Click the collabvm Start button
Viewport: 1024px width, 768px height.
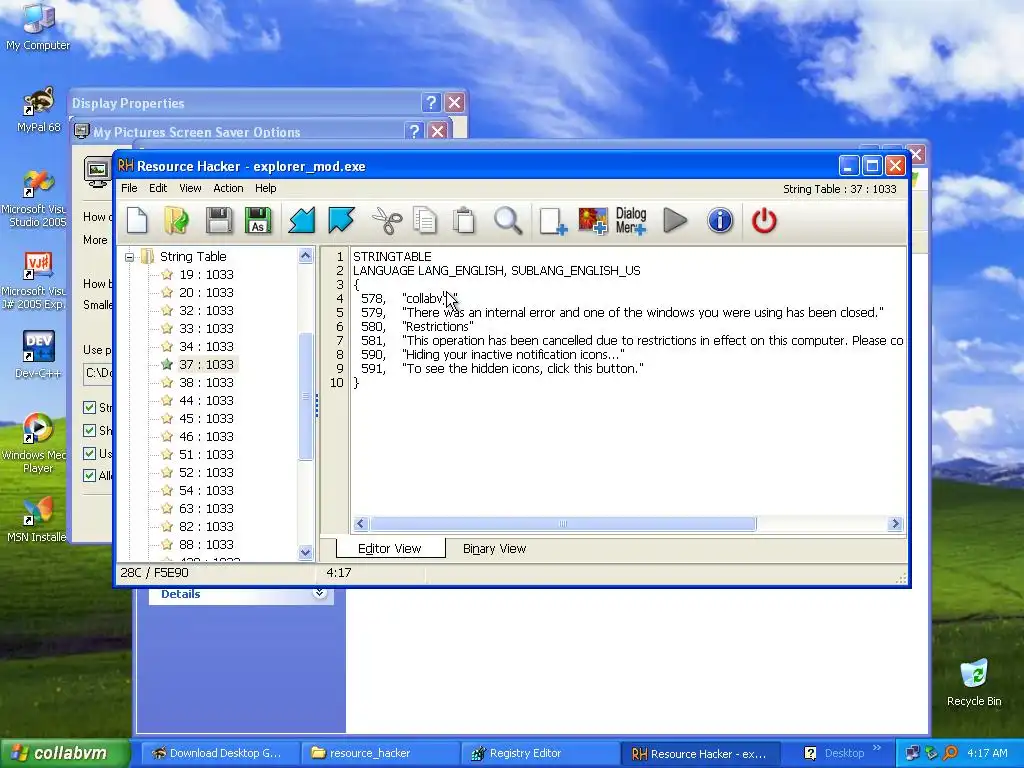click(65, 753)
